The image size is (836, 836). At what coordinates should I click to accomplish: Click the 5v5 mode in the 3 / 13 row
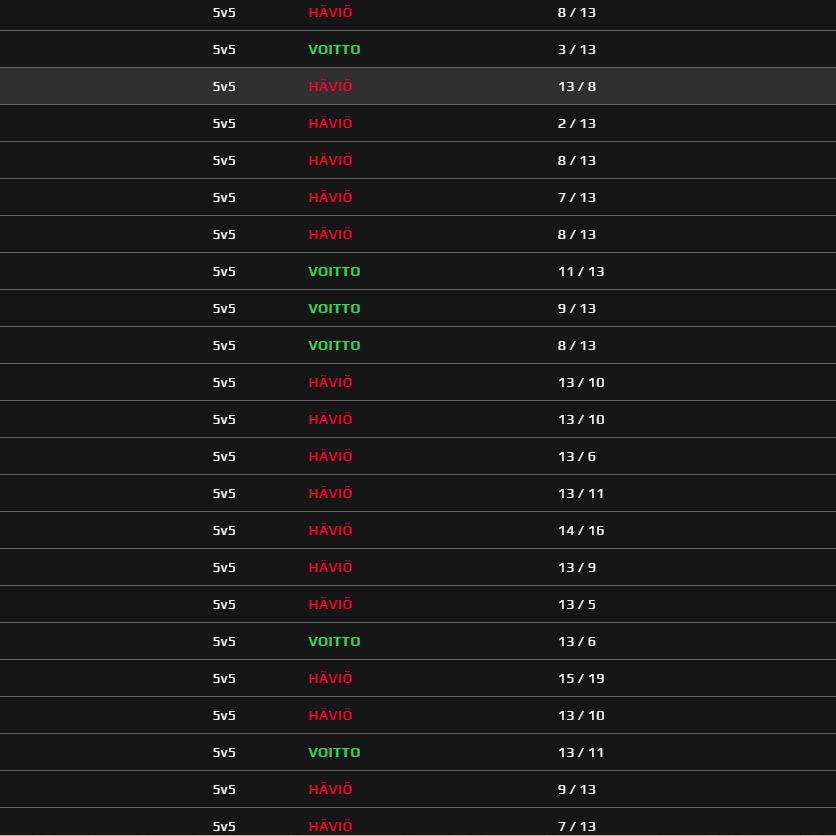click(x=224, y=50)
